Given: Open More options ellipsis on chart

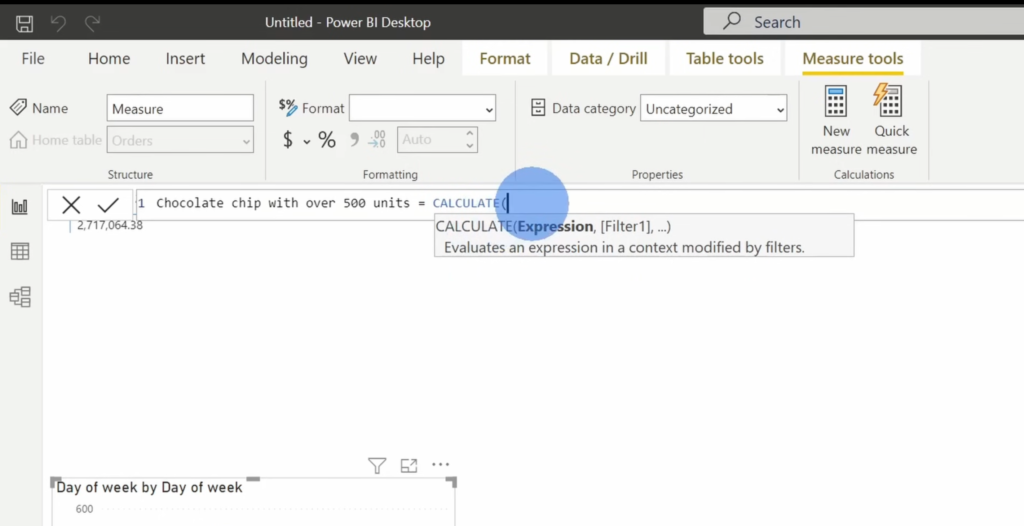Looking at the screenshot, I should 441,465.
